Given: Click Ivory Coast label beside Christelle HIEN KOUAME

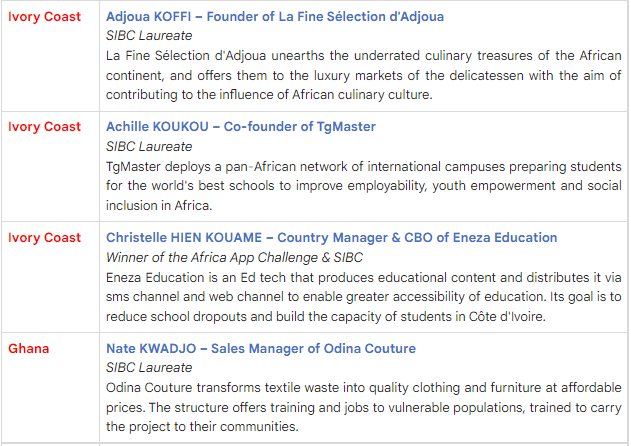Looking at the screenshot, I should tap(45, 238).
